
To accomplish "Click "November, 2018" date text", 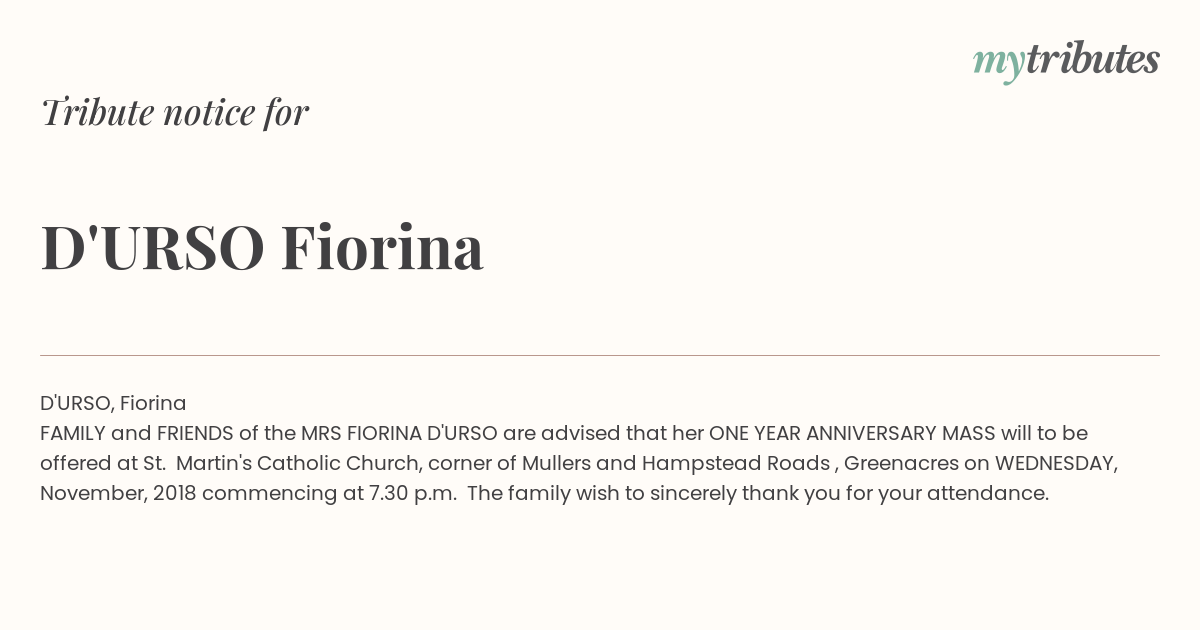I will pos(118,493).
